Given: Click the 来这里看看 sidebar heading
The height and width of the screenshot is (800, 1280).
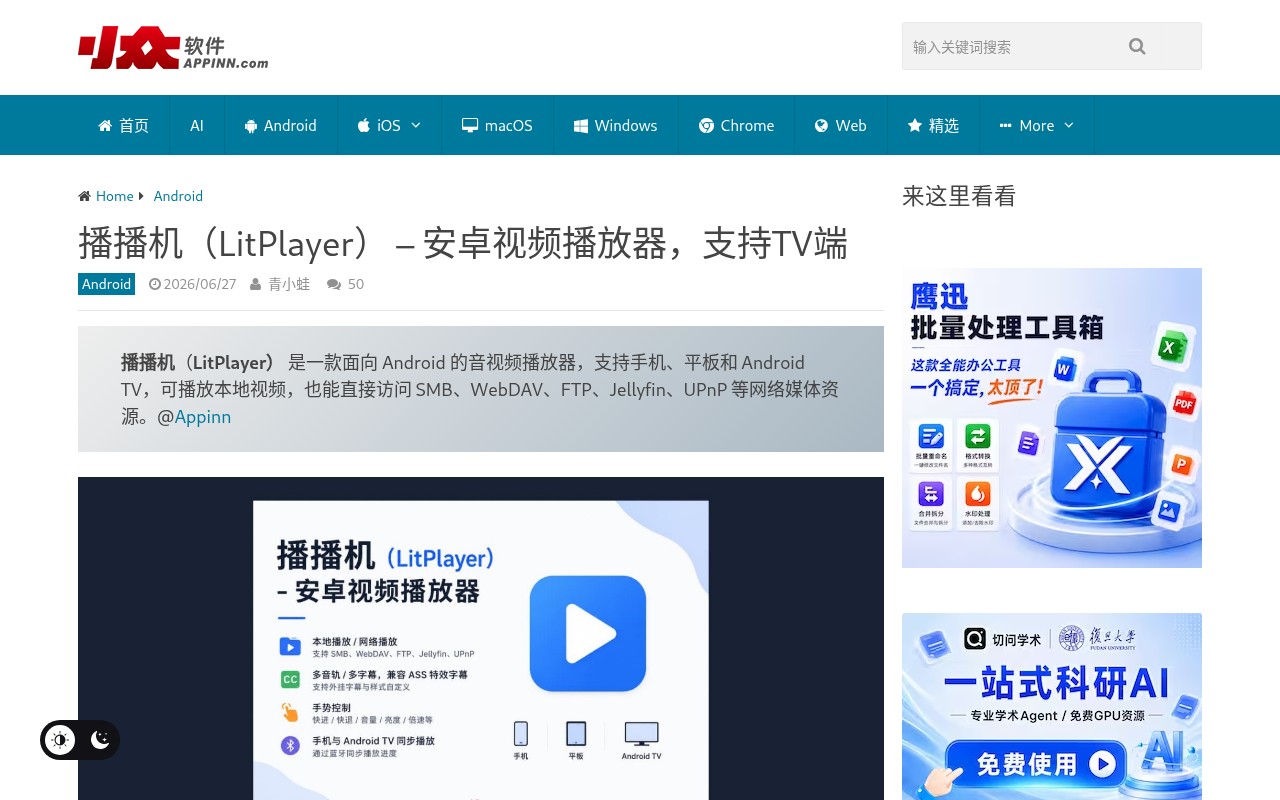Looking at the screenshot, I should coord(959,196).
